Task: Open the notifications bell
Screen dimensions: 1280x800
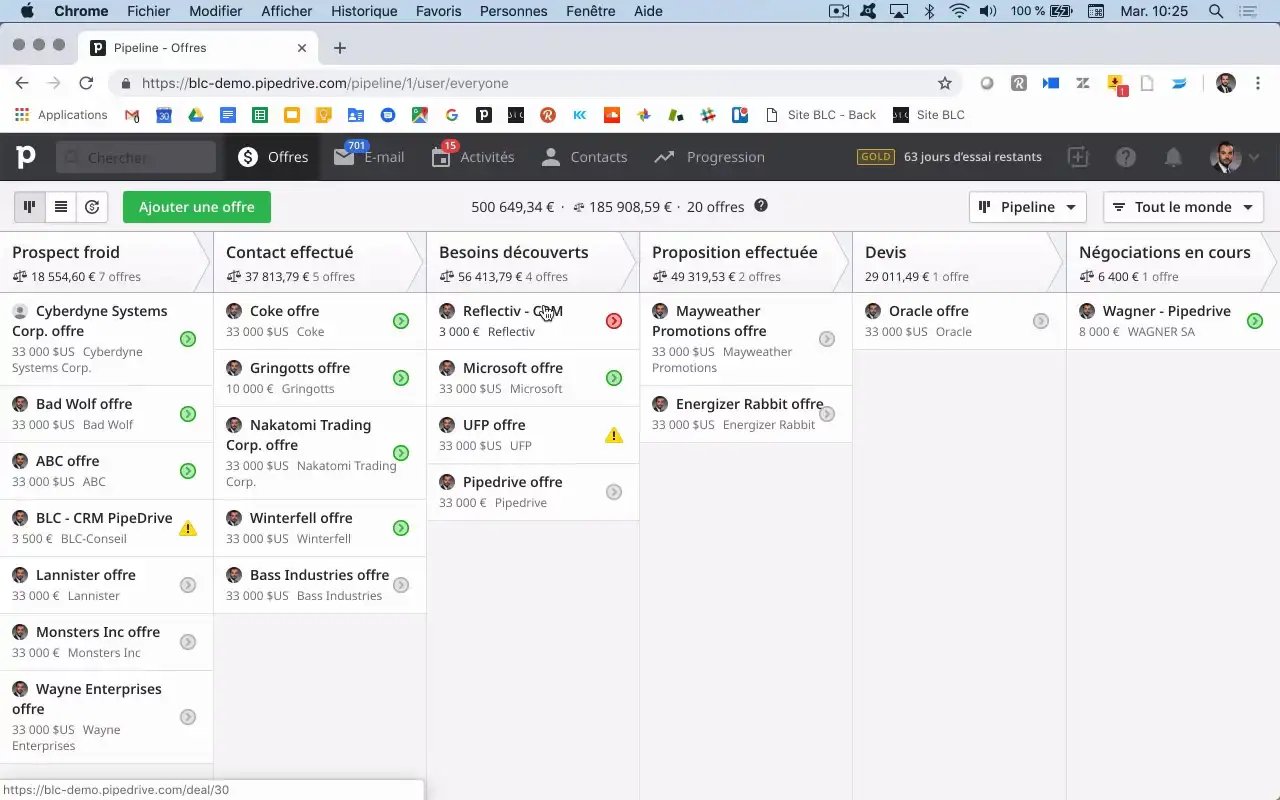Action: point(1173,157)
